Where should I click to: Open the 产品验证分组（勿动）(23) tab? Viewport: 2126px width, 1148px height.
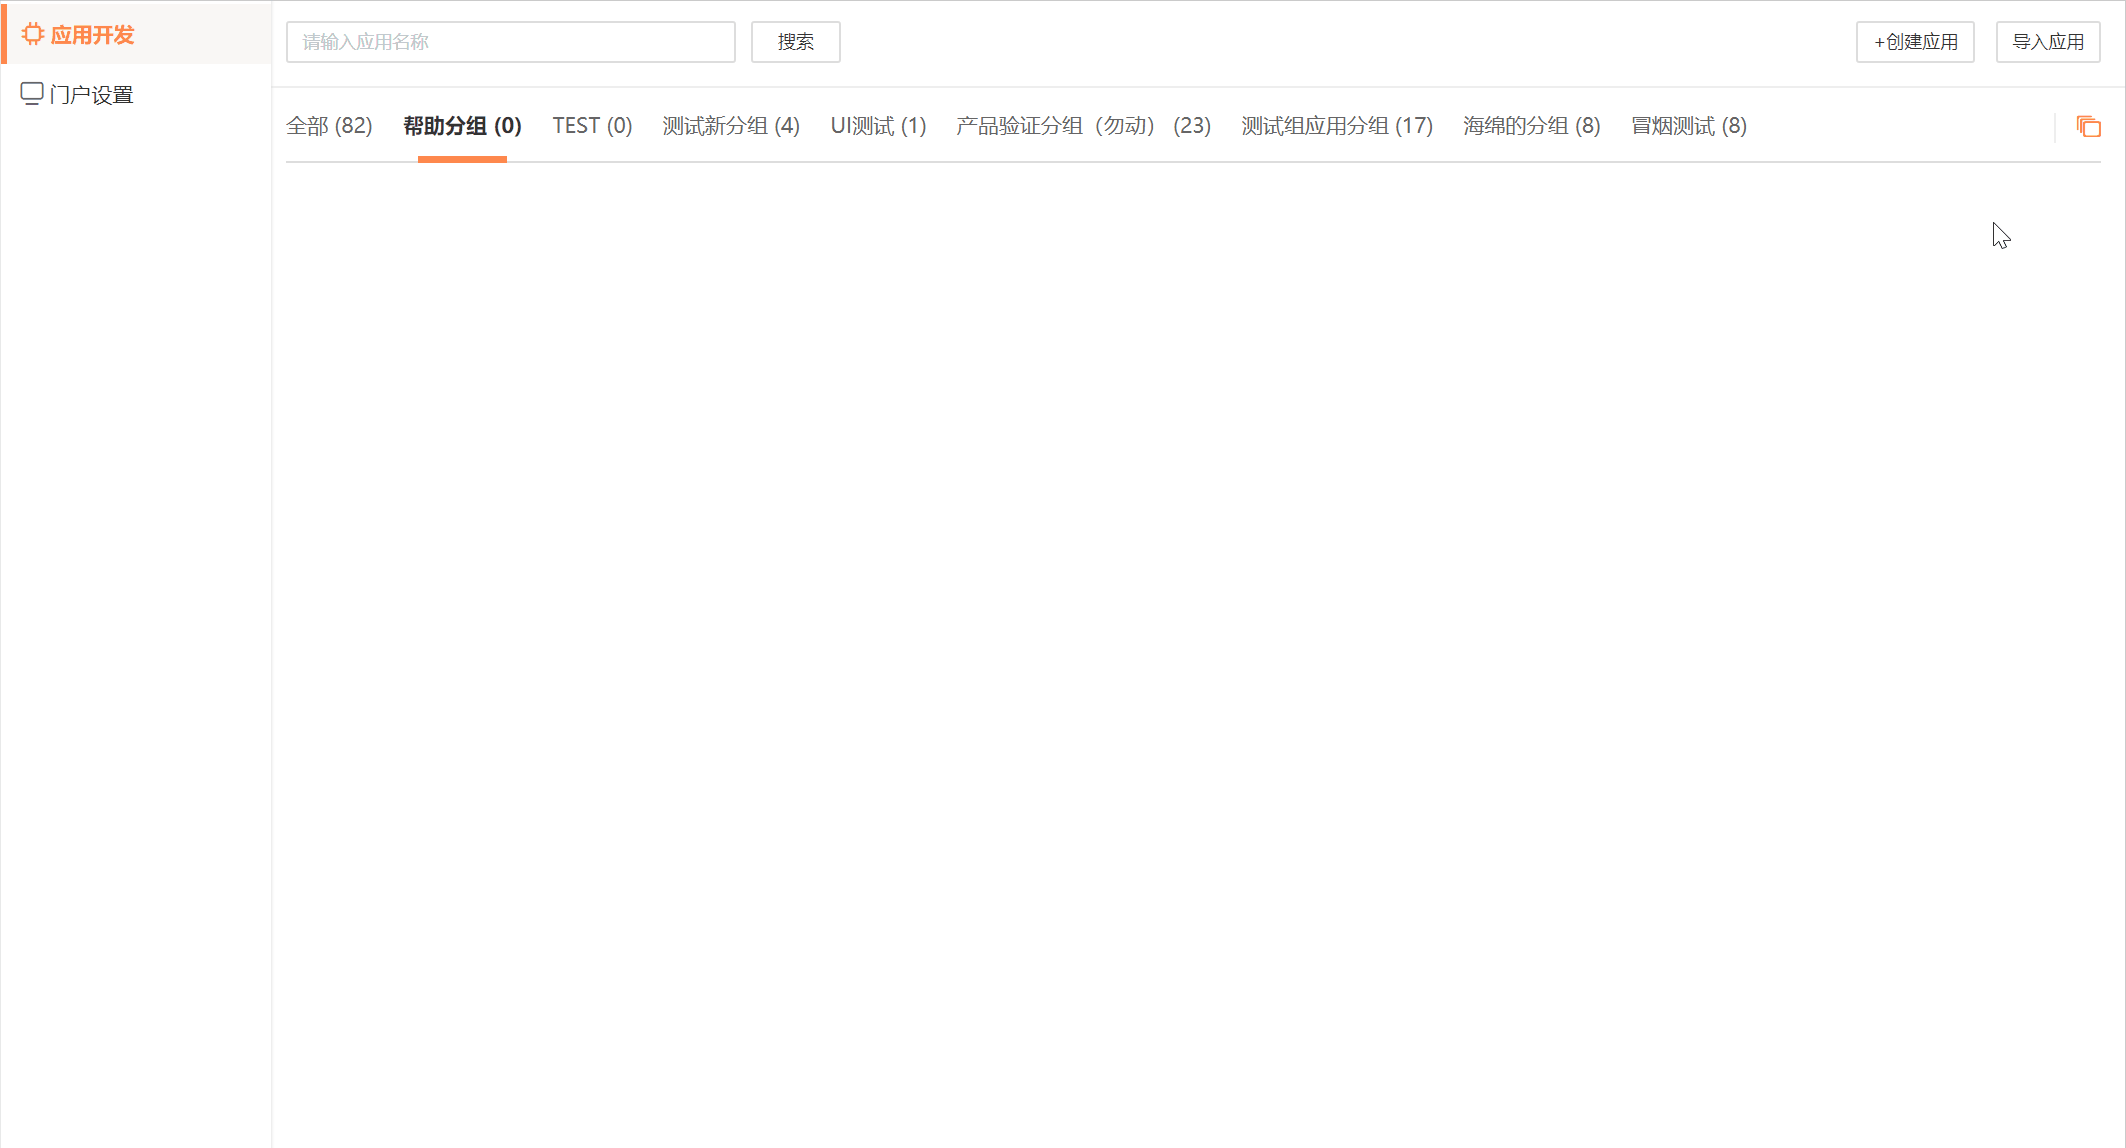[x=1083, y=126]
